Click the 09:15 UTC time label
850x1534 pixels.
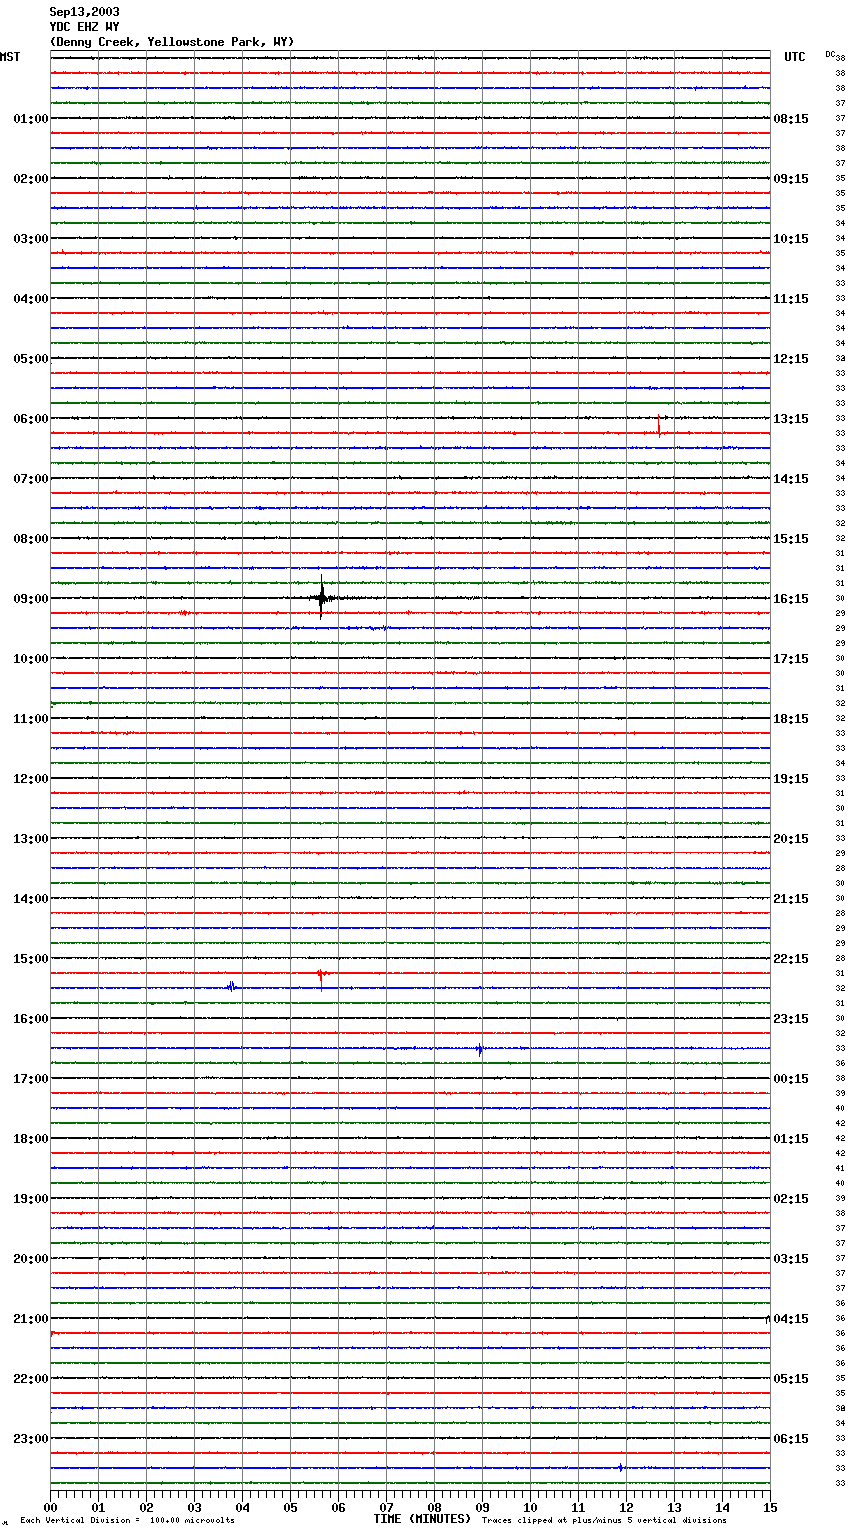(x=791, y=179)
